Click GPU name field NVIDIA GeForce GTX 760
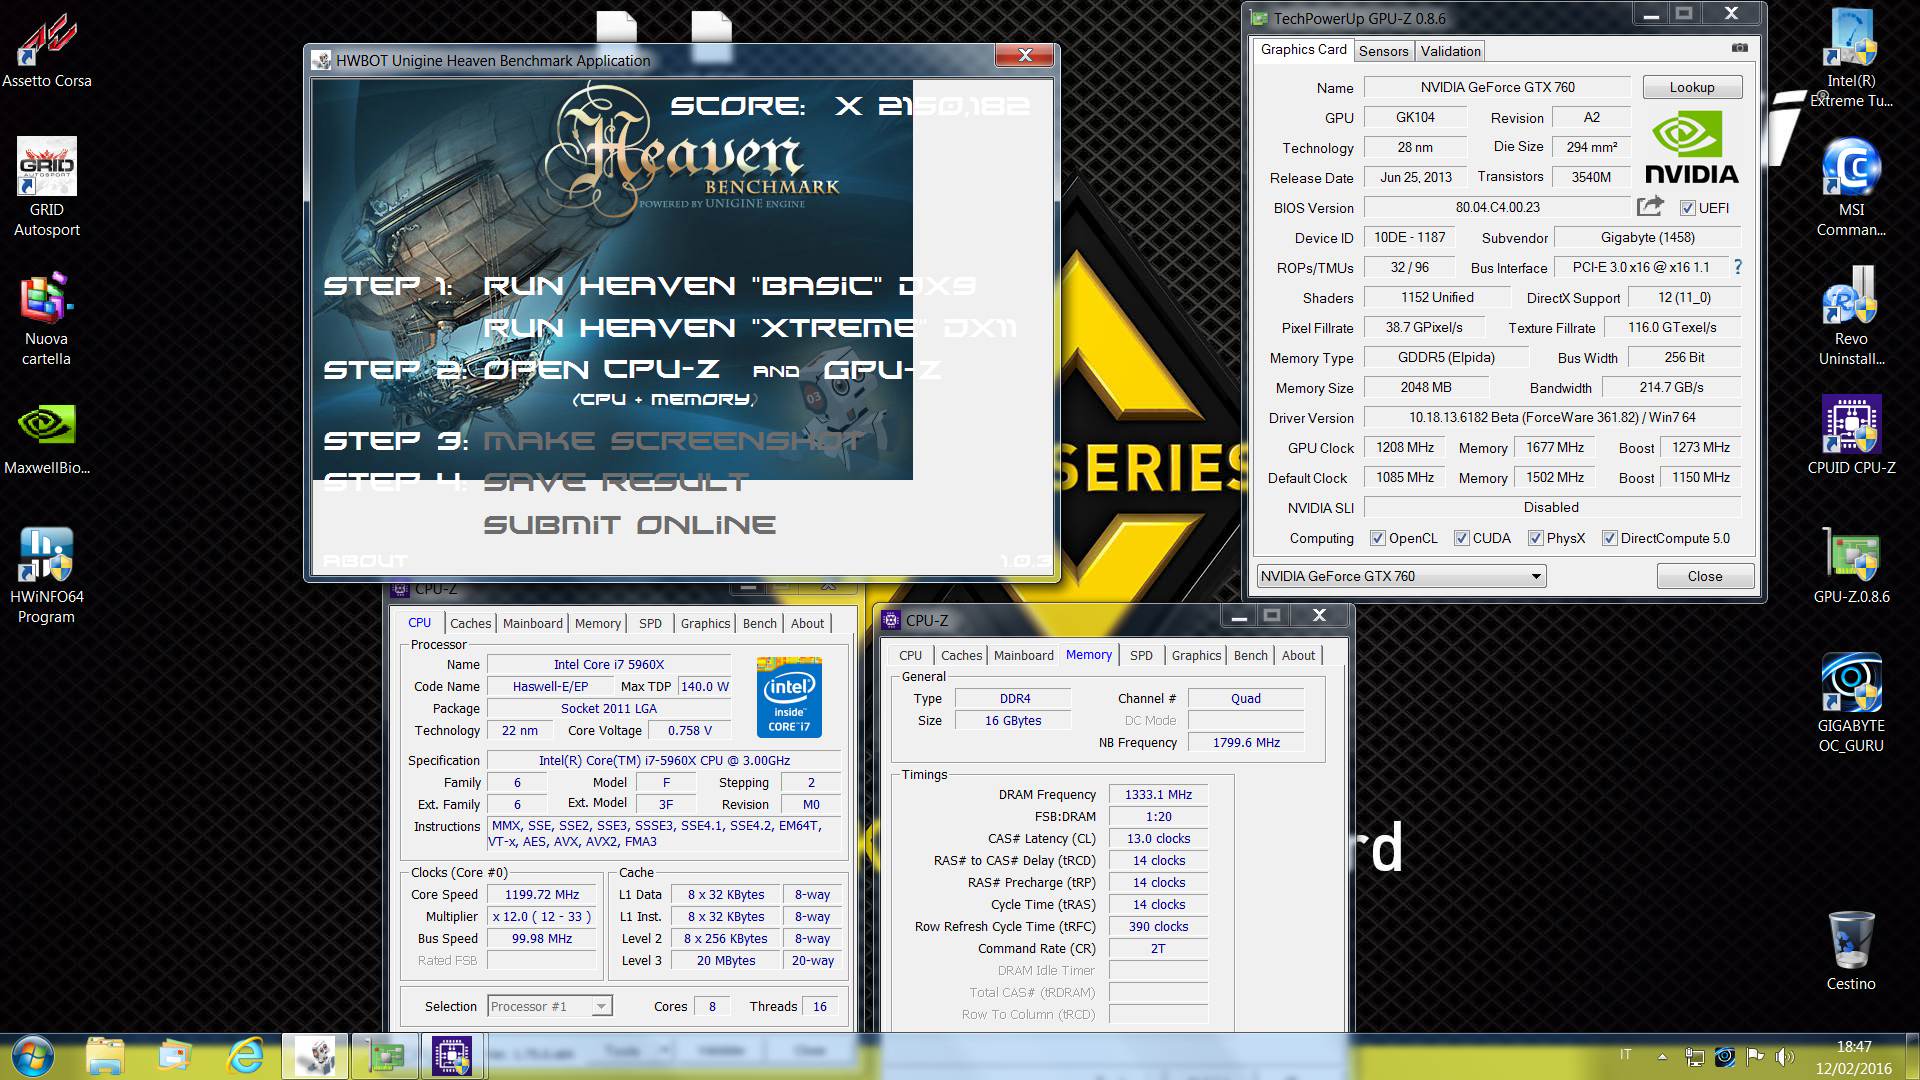The width and height of the screenshot is (1920, 1080). coord(1497,87)
